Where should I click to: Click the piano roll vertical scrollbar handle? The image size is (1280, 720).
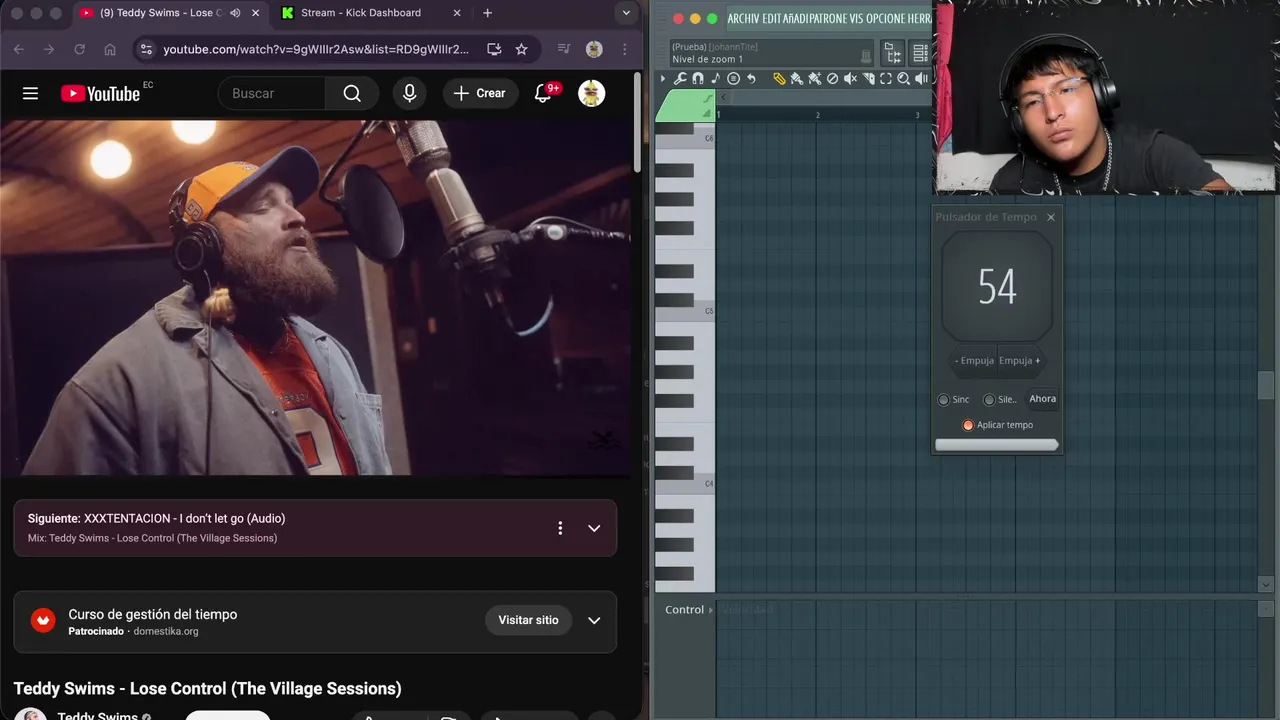tap(1266, 385)
